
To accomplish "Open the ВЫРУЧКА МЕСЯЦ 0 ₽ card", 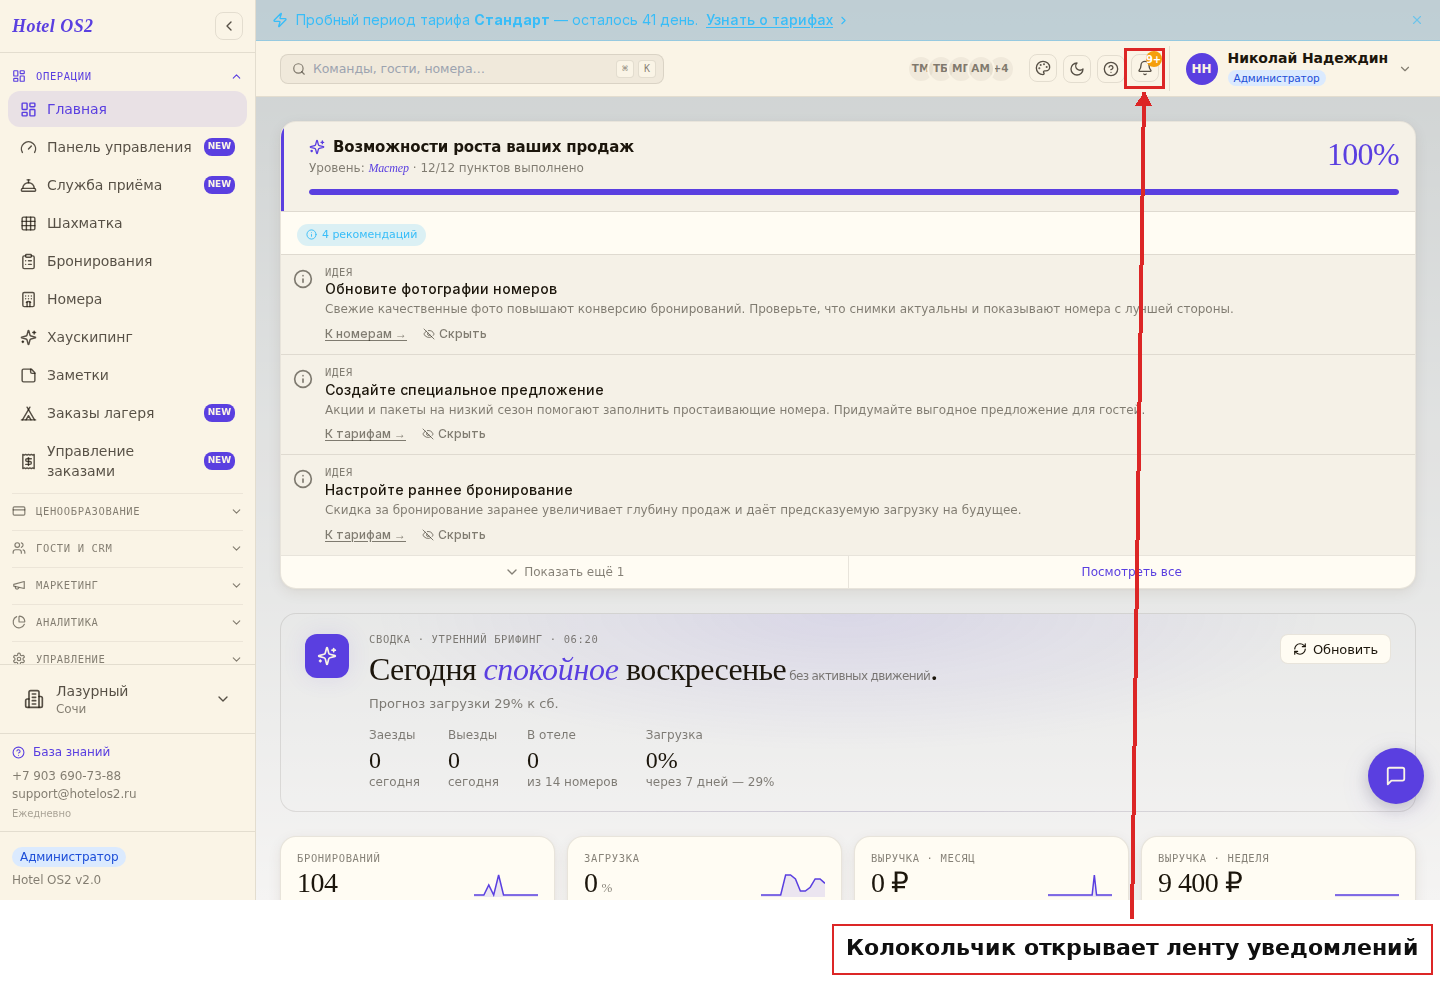I will click(x=992, y=868).
